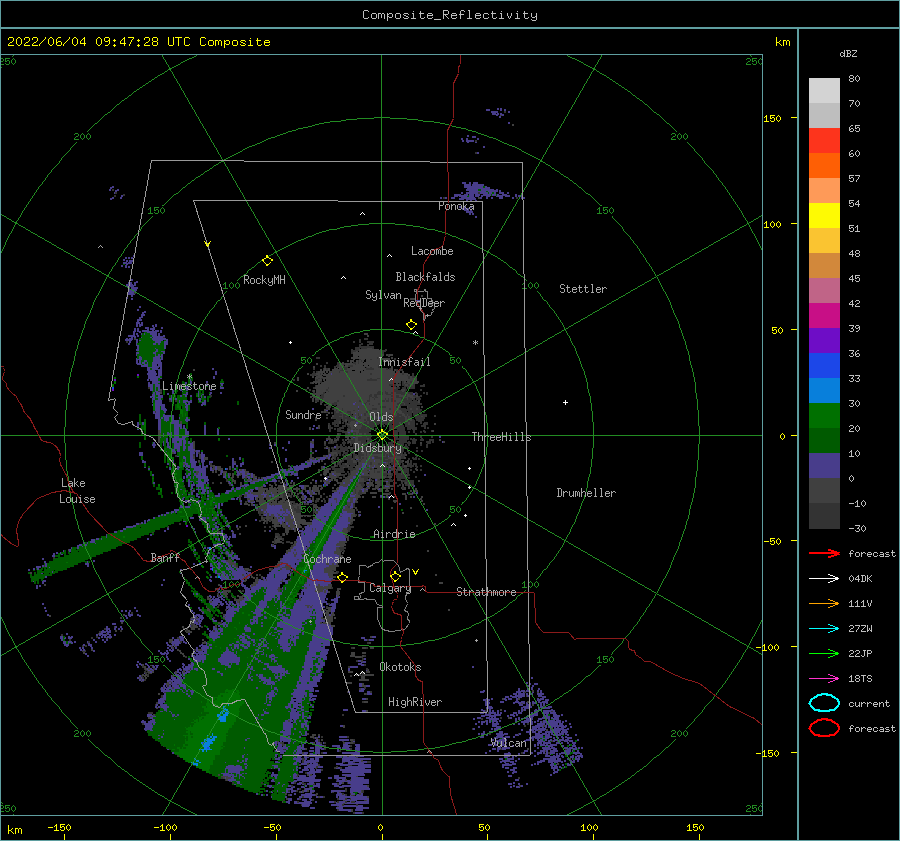Select the Innisfail label
The image size is (900, 841).
coord(404,362)
